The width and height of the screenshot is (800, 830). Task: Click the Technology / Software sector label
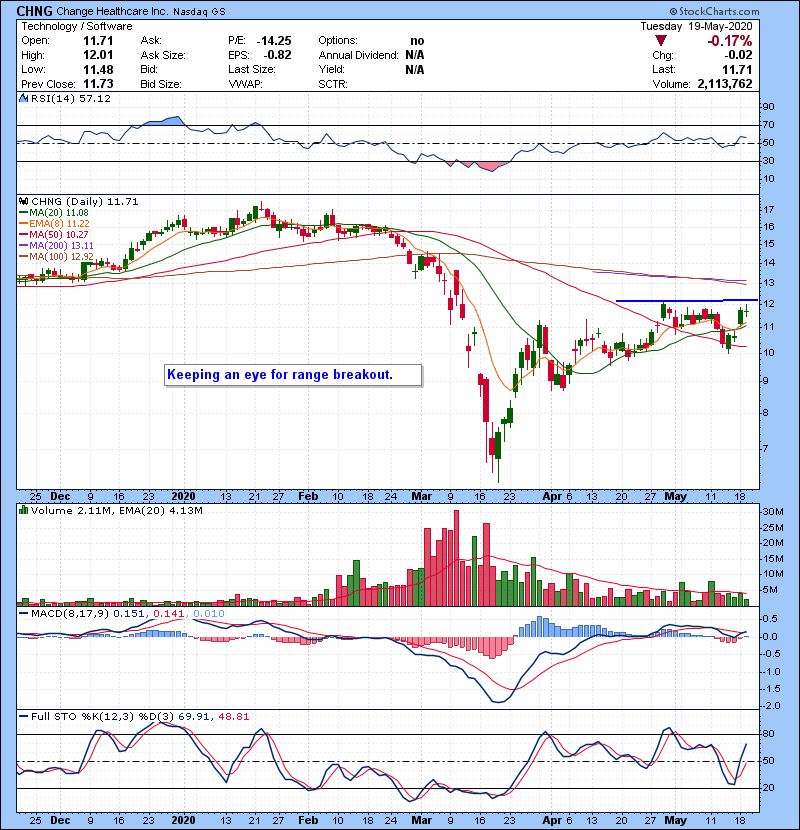point(77,26)
